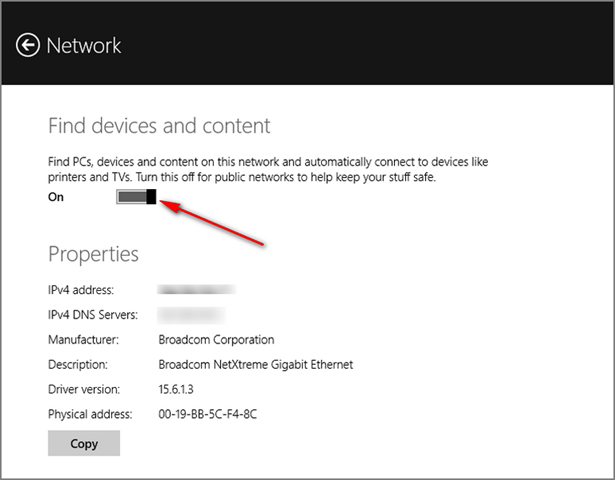Click the back arrow icon
This screenshot has height=480, width=615.
28,45
